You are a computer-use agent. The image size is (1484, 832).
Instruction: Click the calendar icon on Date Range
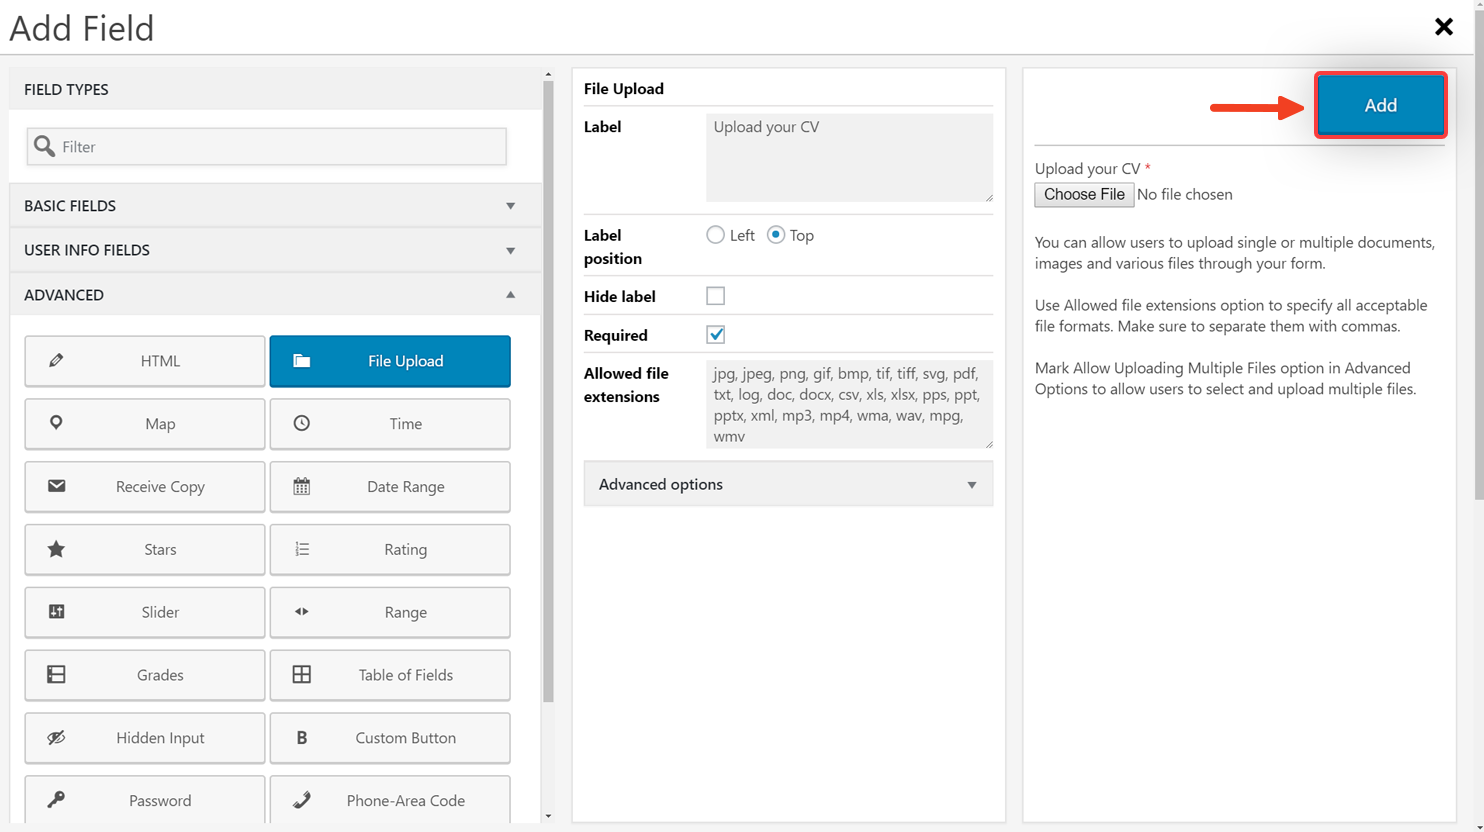[301, 486]
